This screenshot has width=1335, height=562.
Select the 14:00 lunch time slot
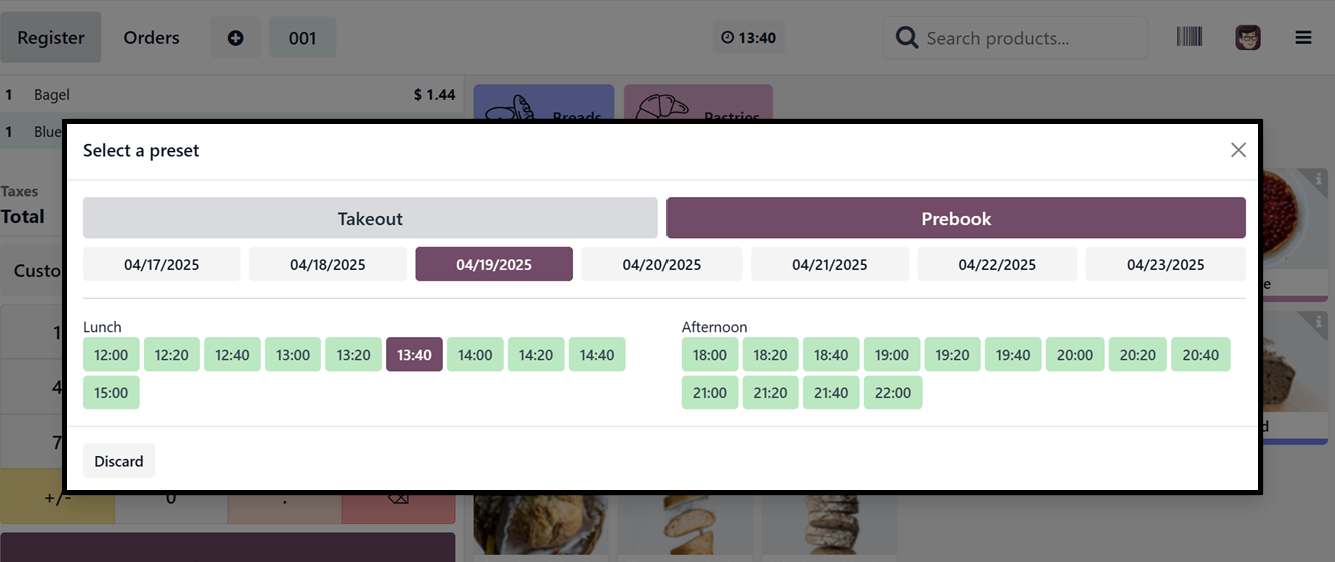(x=475, y=355)
